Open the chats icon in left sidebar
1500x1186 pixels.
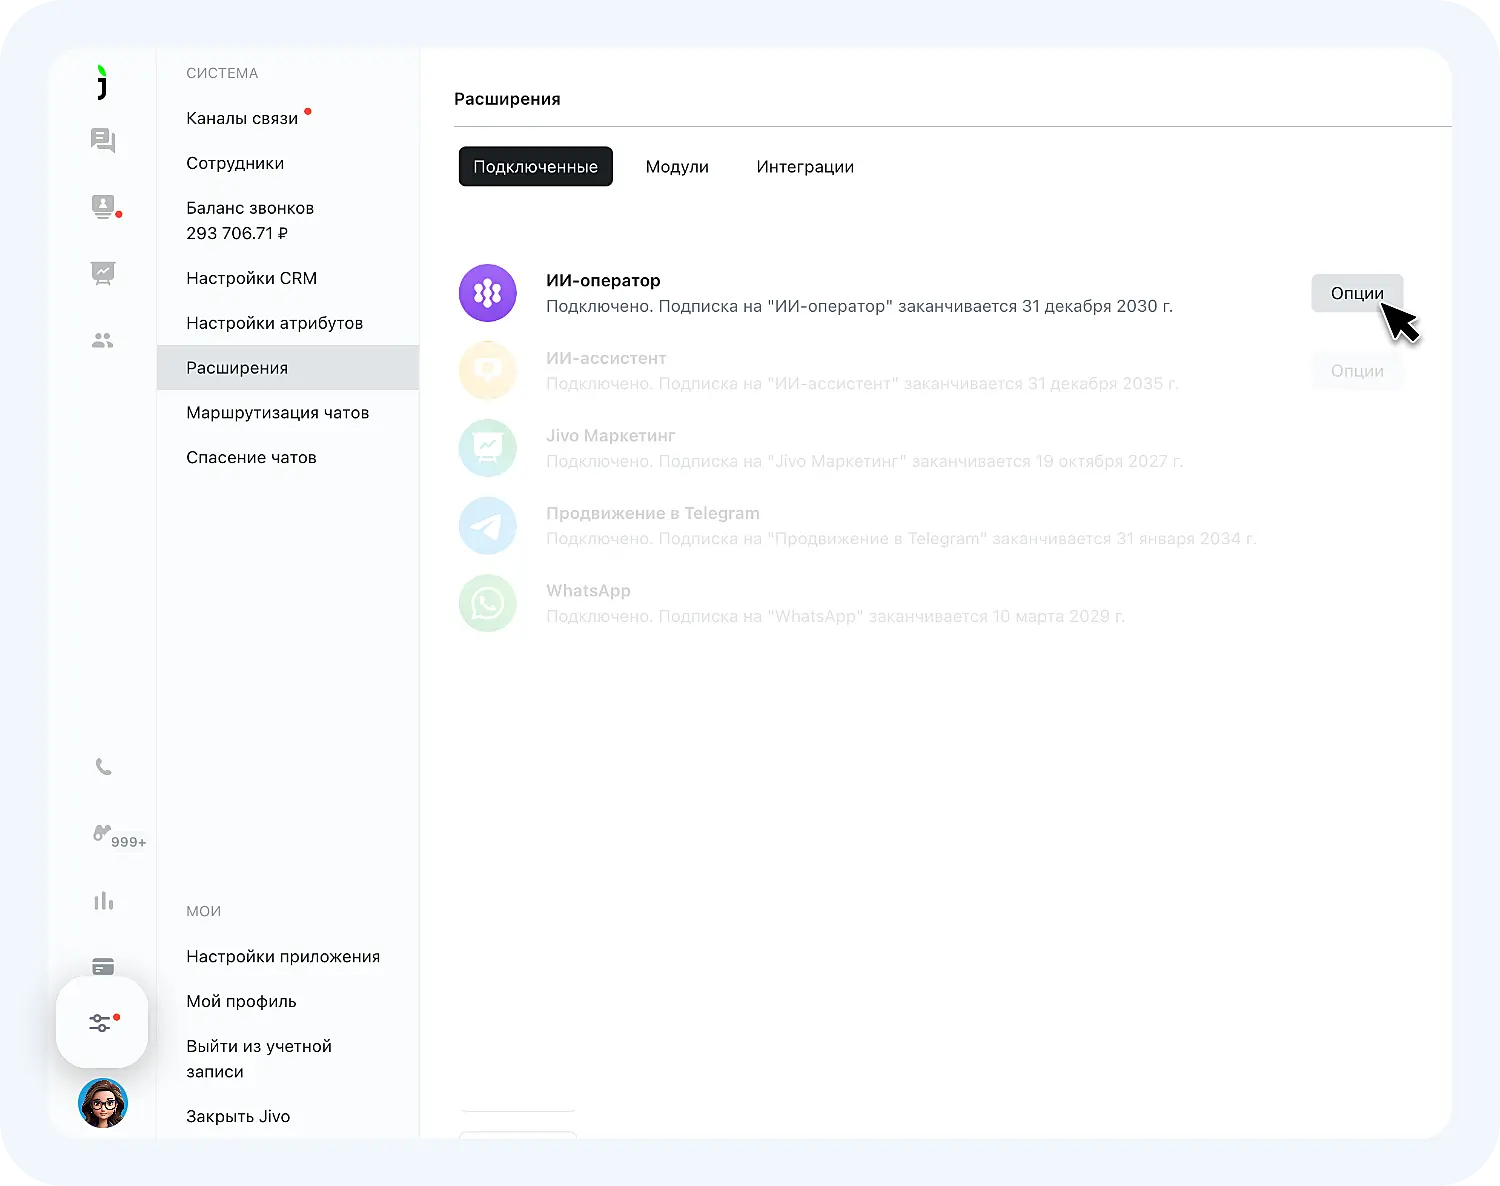pos(103,140)
